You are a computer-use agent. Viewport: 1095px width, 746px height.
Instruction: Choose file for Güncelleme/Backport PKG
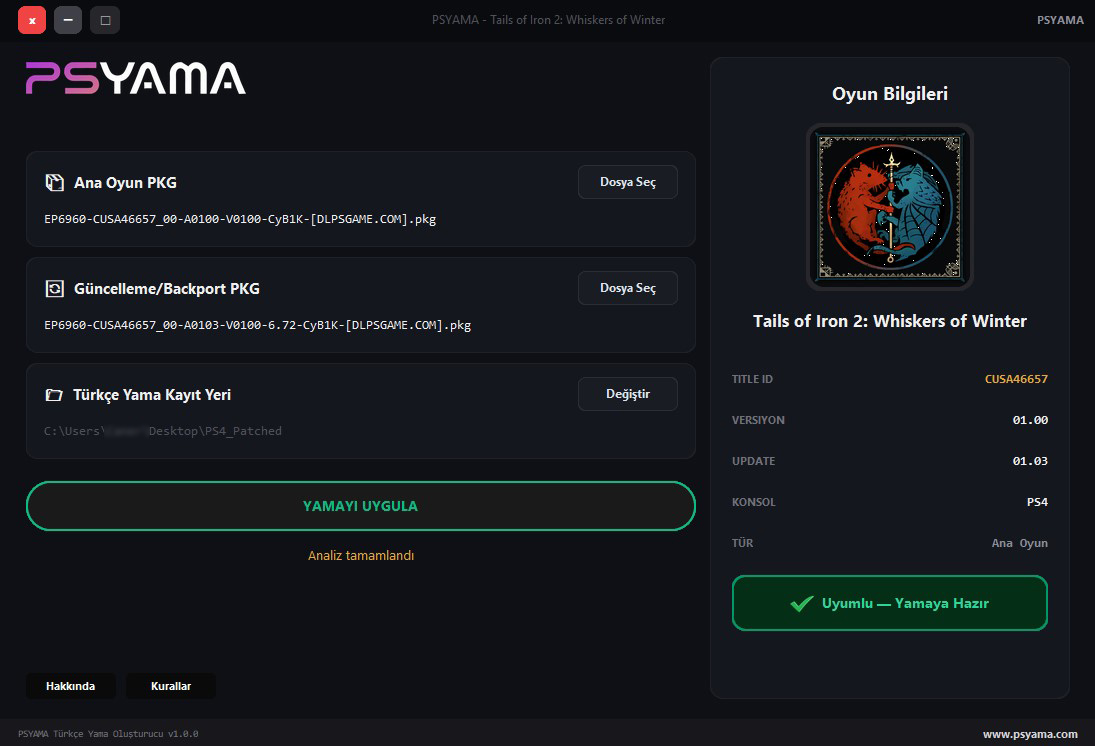tap(627, 288)
